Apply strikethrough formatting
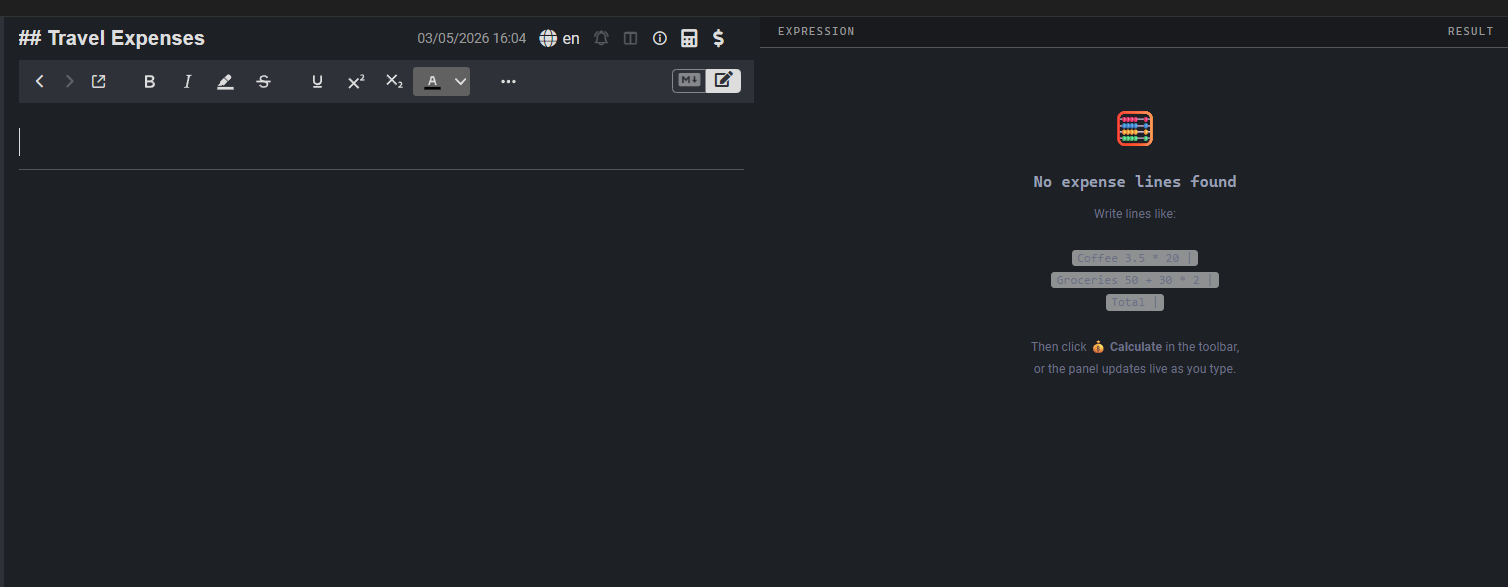Viewport: 1508px width, 587px height. (263, 81)
